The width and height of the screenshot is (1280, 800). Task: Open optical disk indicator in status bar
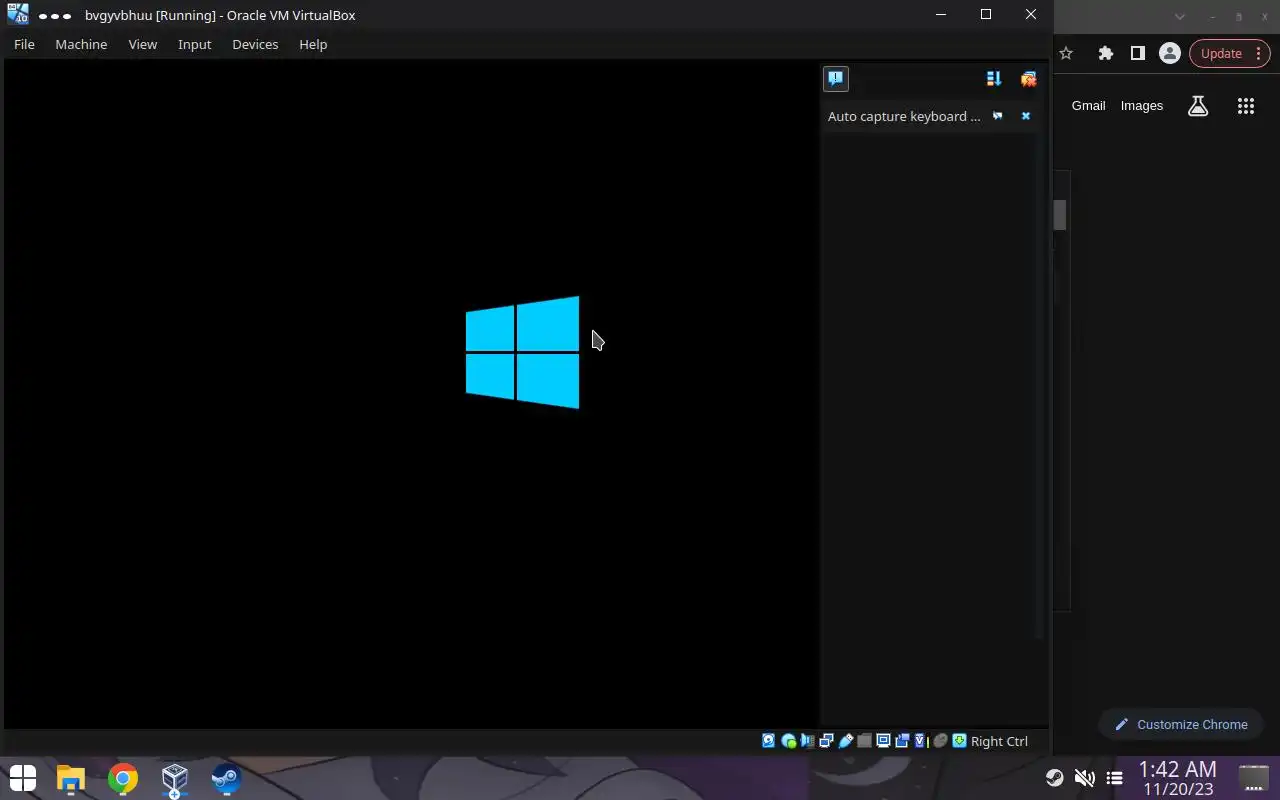pos(789,741)
